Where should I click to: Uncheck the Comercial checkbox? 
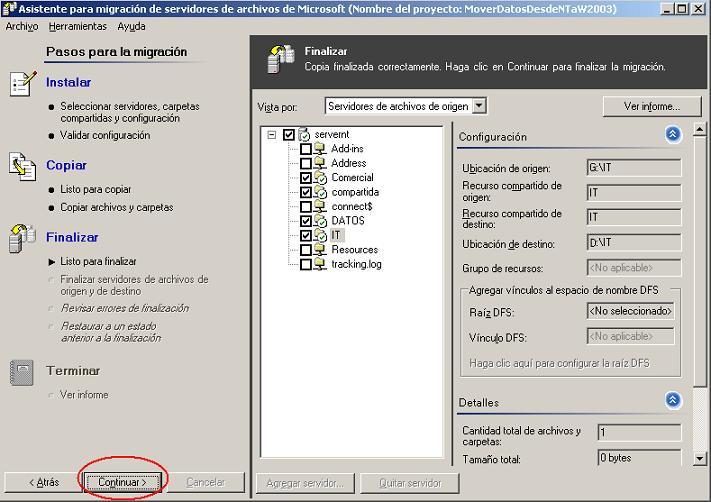click(x=306, y=178)
